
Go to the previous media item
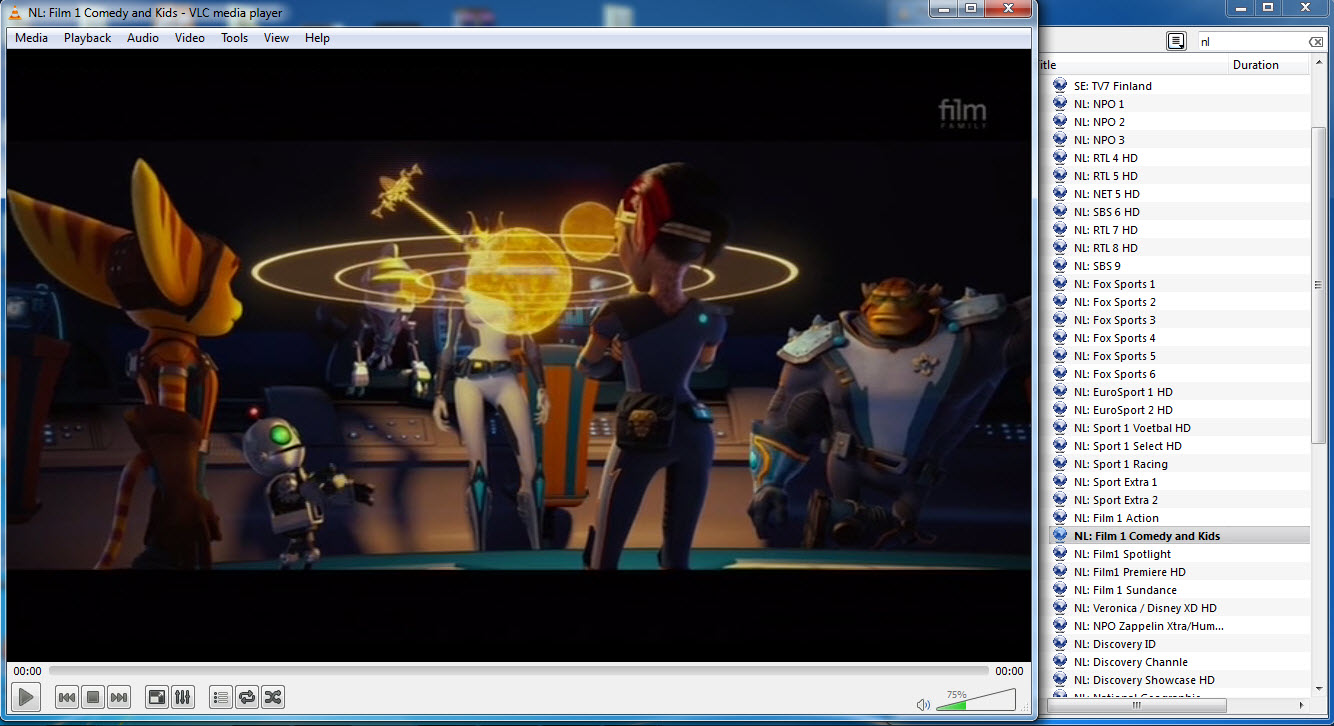tap(67, 697)
